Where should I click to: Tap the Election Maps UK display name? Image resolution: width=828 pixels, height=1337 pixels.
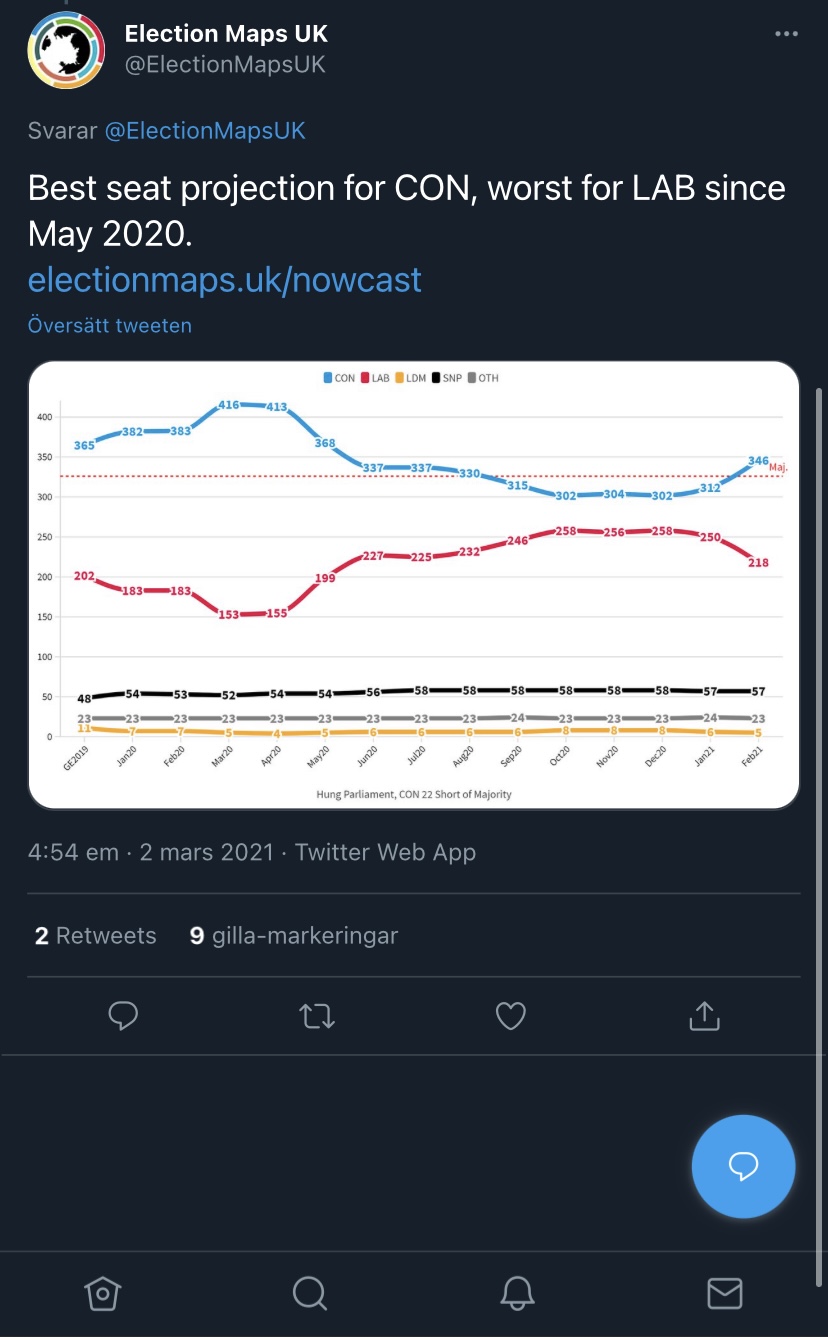(226, 34)
